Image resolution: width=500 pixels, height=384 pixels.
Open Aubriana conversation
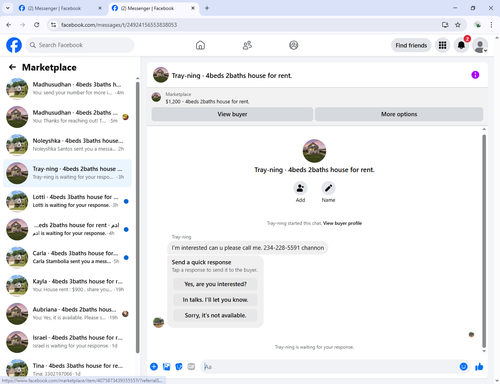(x=67, y=314)
